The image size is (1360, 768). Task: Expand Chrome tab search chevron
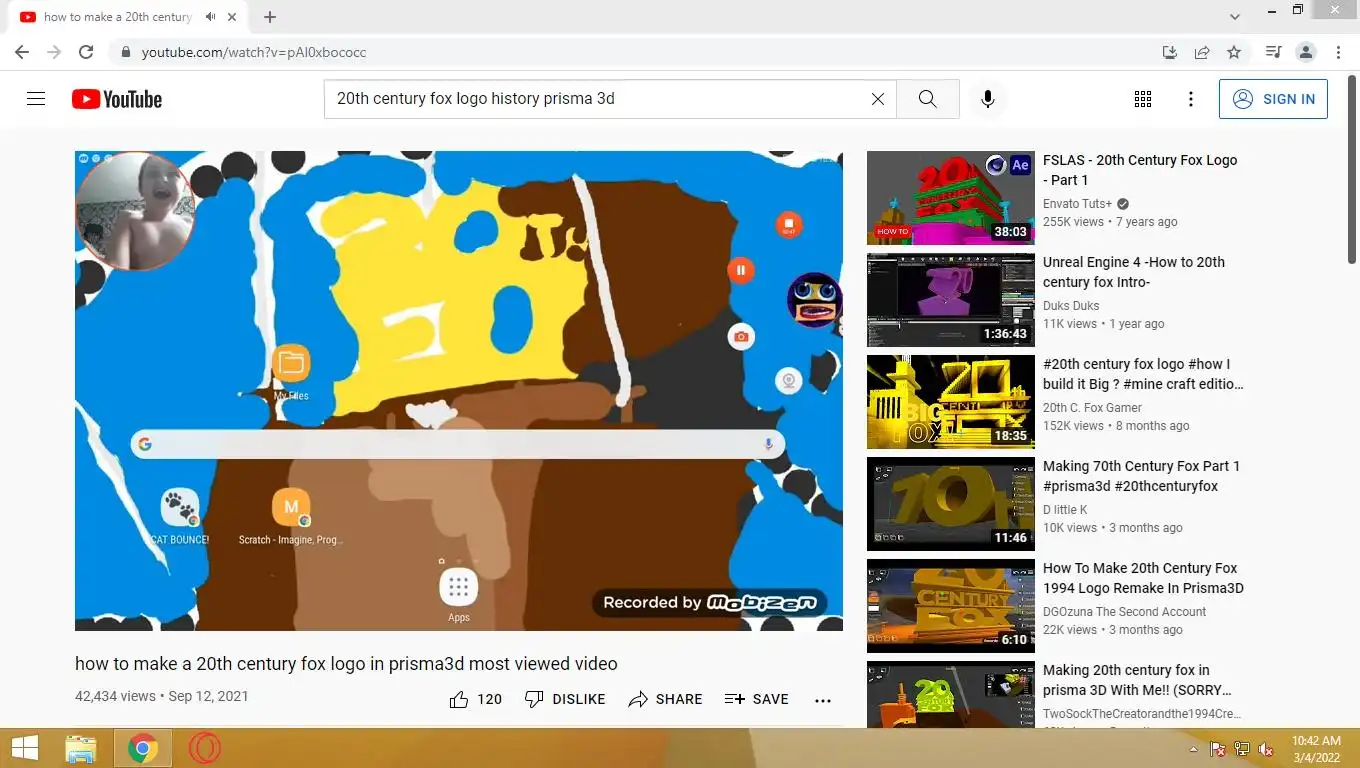point(1235,17)
